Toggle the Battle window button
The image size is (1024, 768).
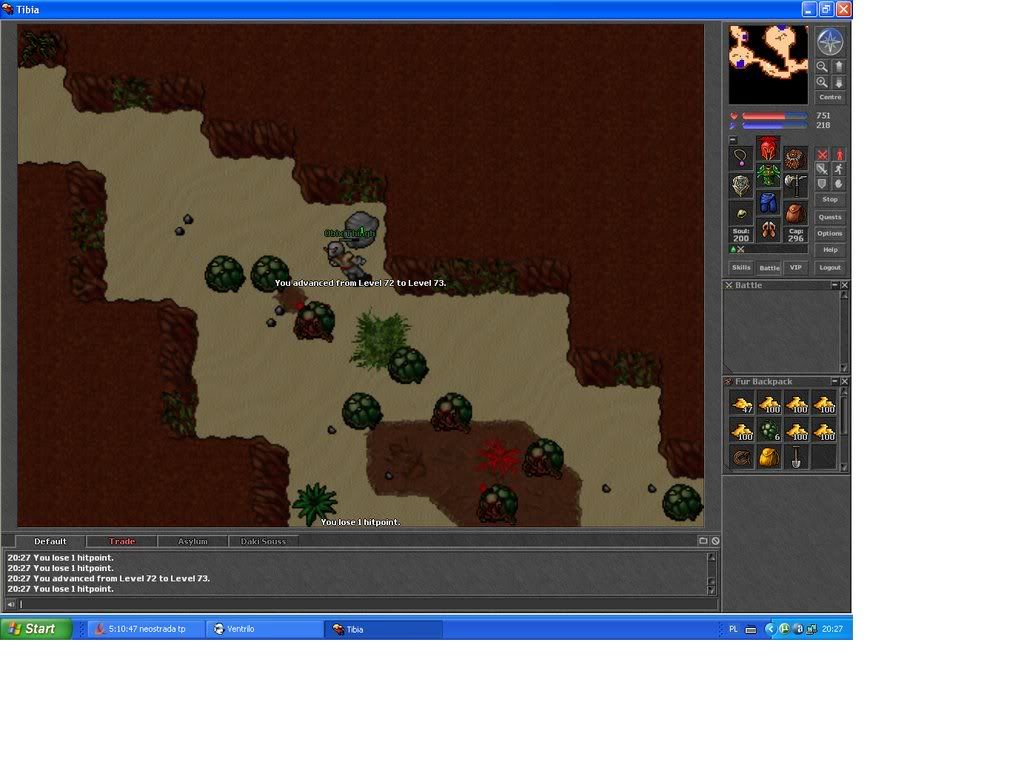click(x=769, y=267)
